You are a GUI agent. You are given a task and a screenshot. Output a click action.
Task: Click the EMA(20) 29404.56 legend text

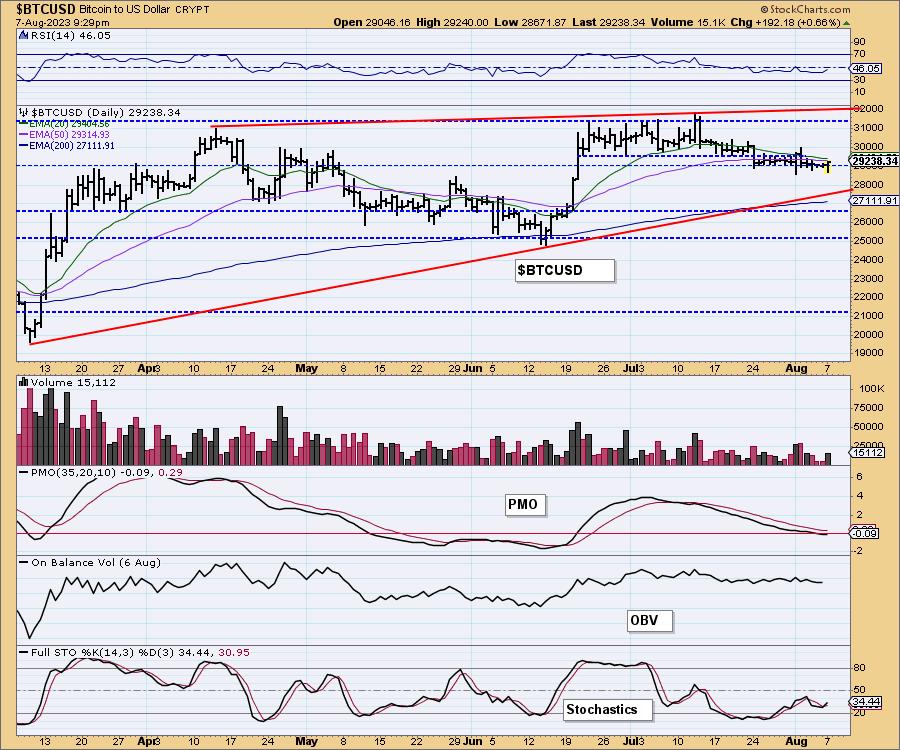click(x=69, y=124)
